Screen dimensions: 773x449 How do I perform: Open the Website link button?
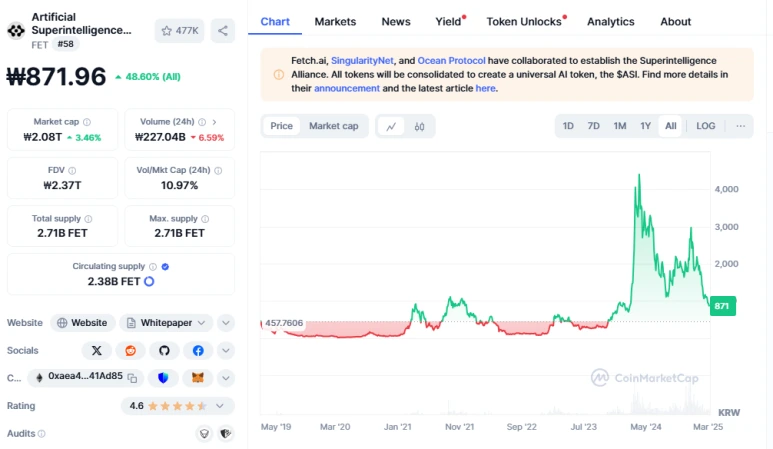(x=83, y=323)
